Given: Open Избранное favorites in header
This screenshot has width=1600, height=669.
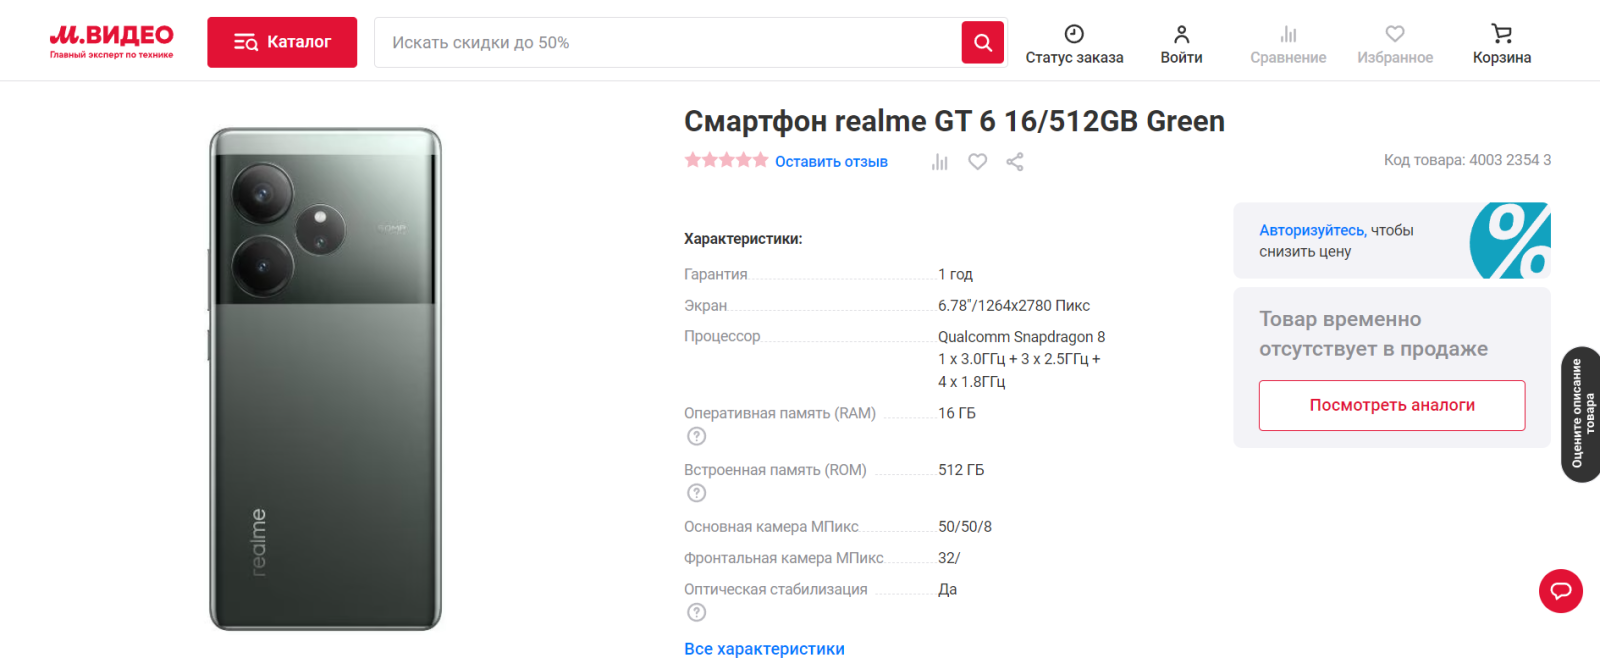Looking at the screenshot, I should (1395, 45).
